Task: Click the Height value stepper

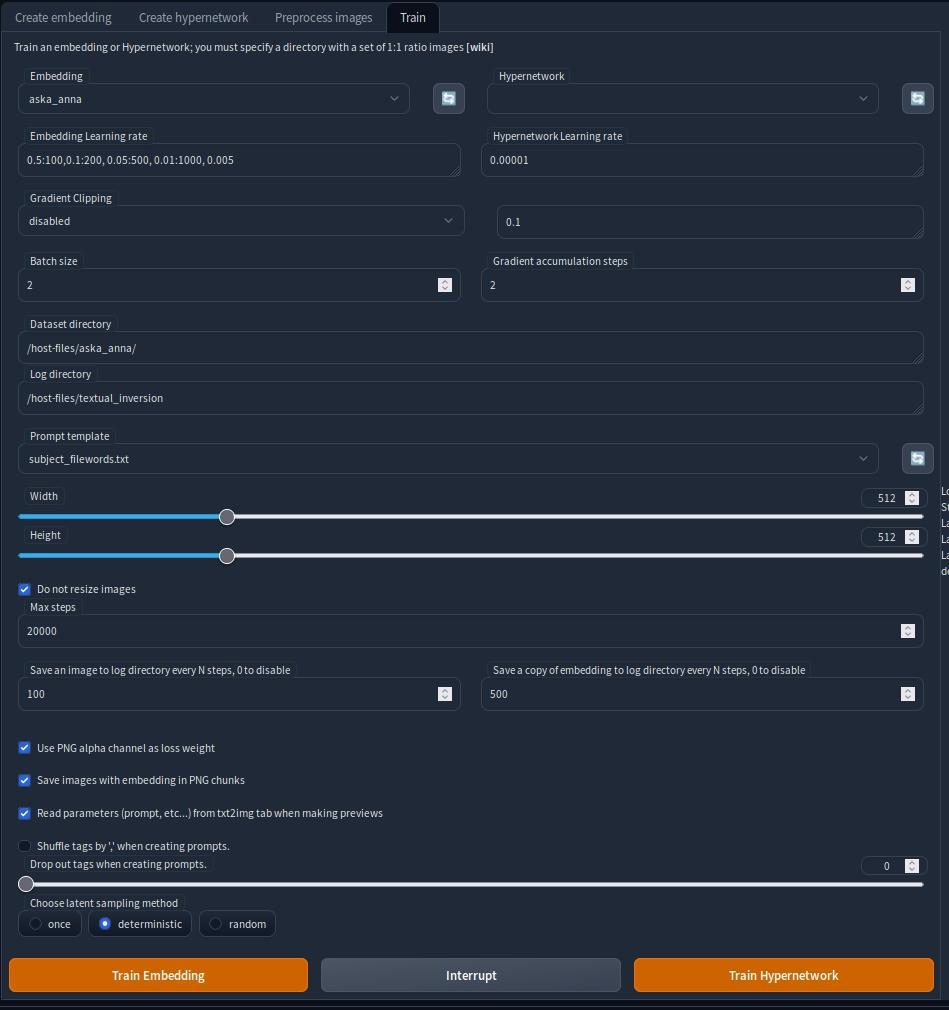Action: tap(912, 537)
